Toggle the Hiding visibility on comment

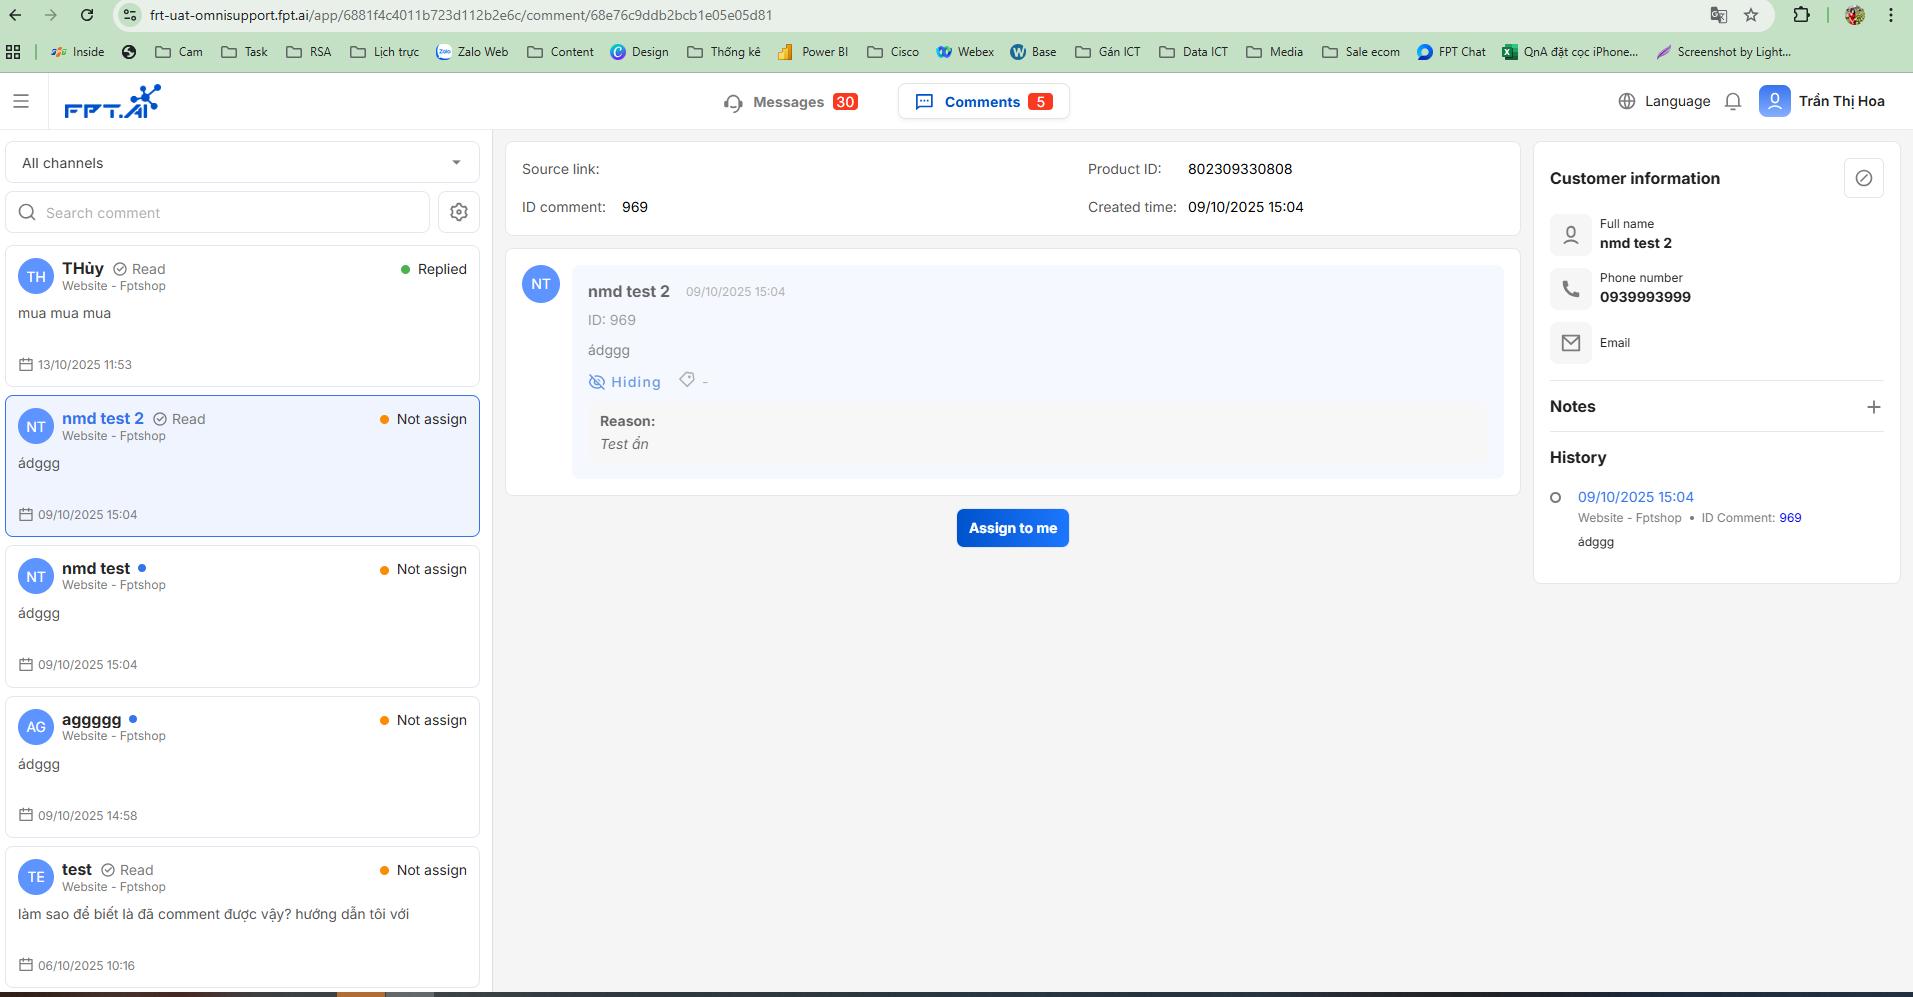(x=624, y=382)
